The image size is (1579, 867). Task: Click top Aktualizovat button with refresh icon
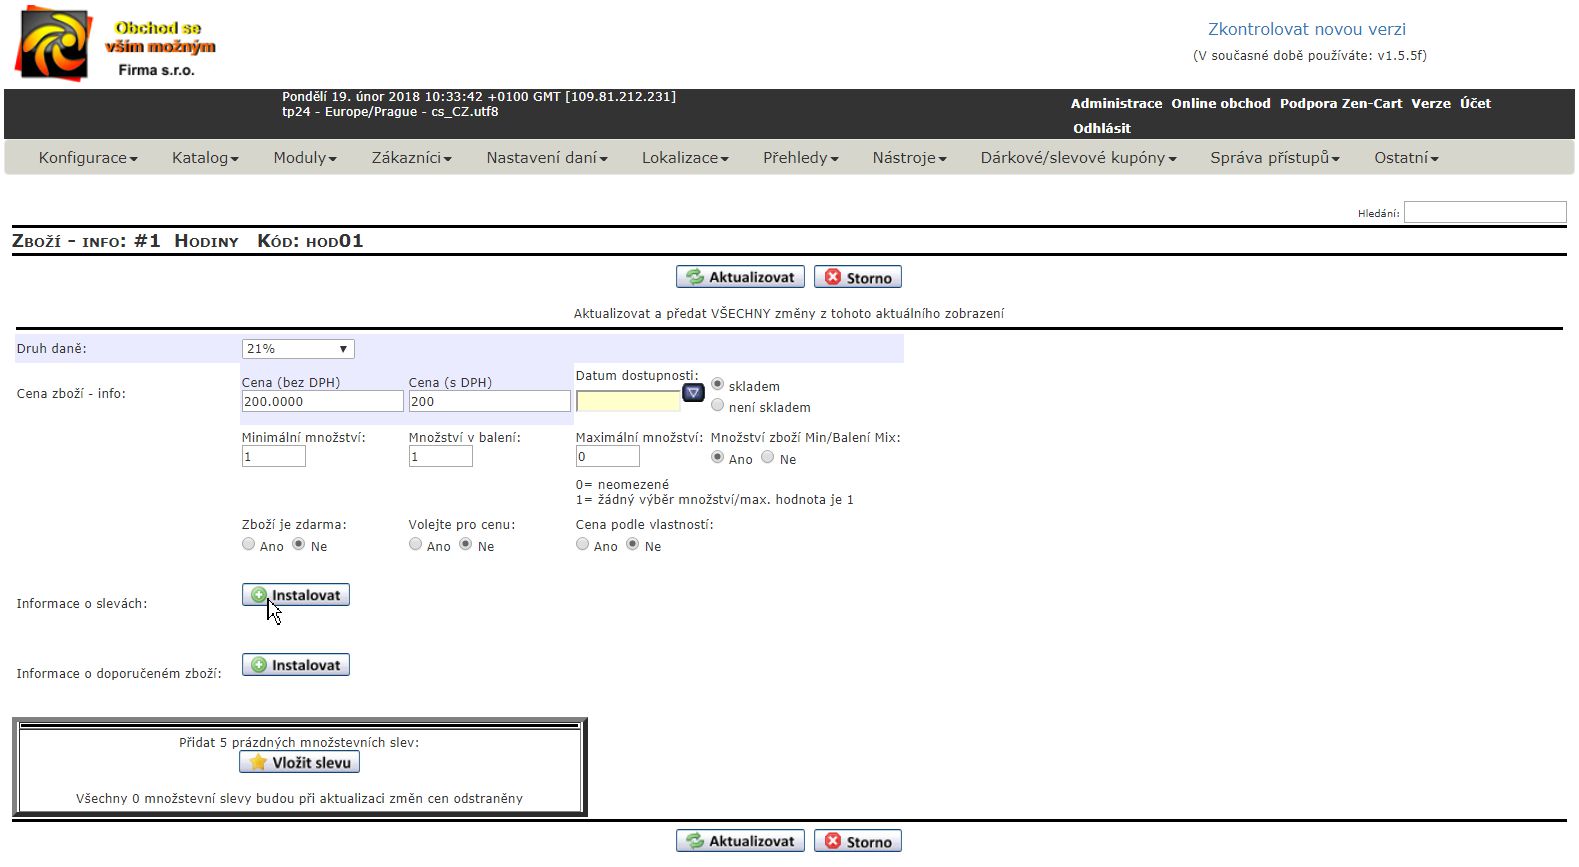click(x=740, y=277)
